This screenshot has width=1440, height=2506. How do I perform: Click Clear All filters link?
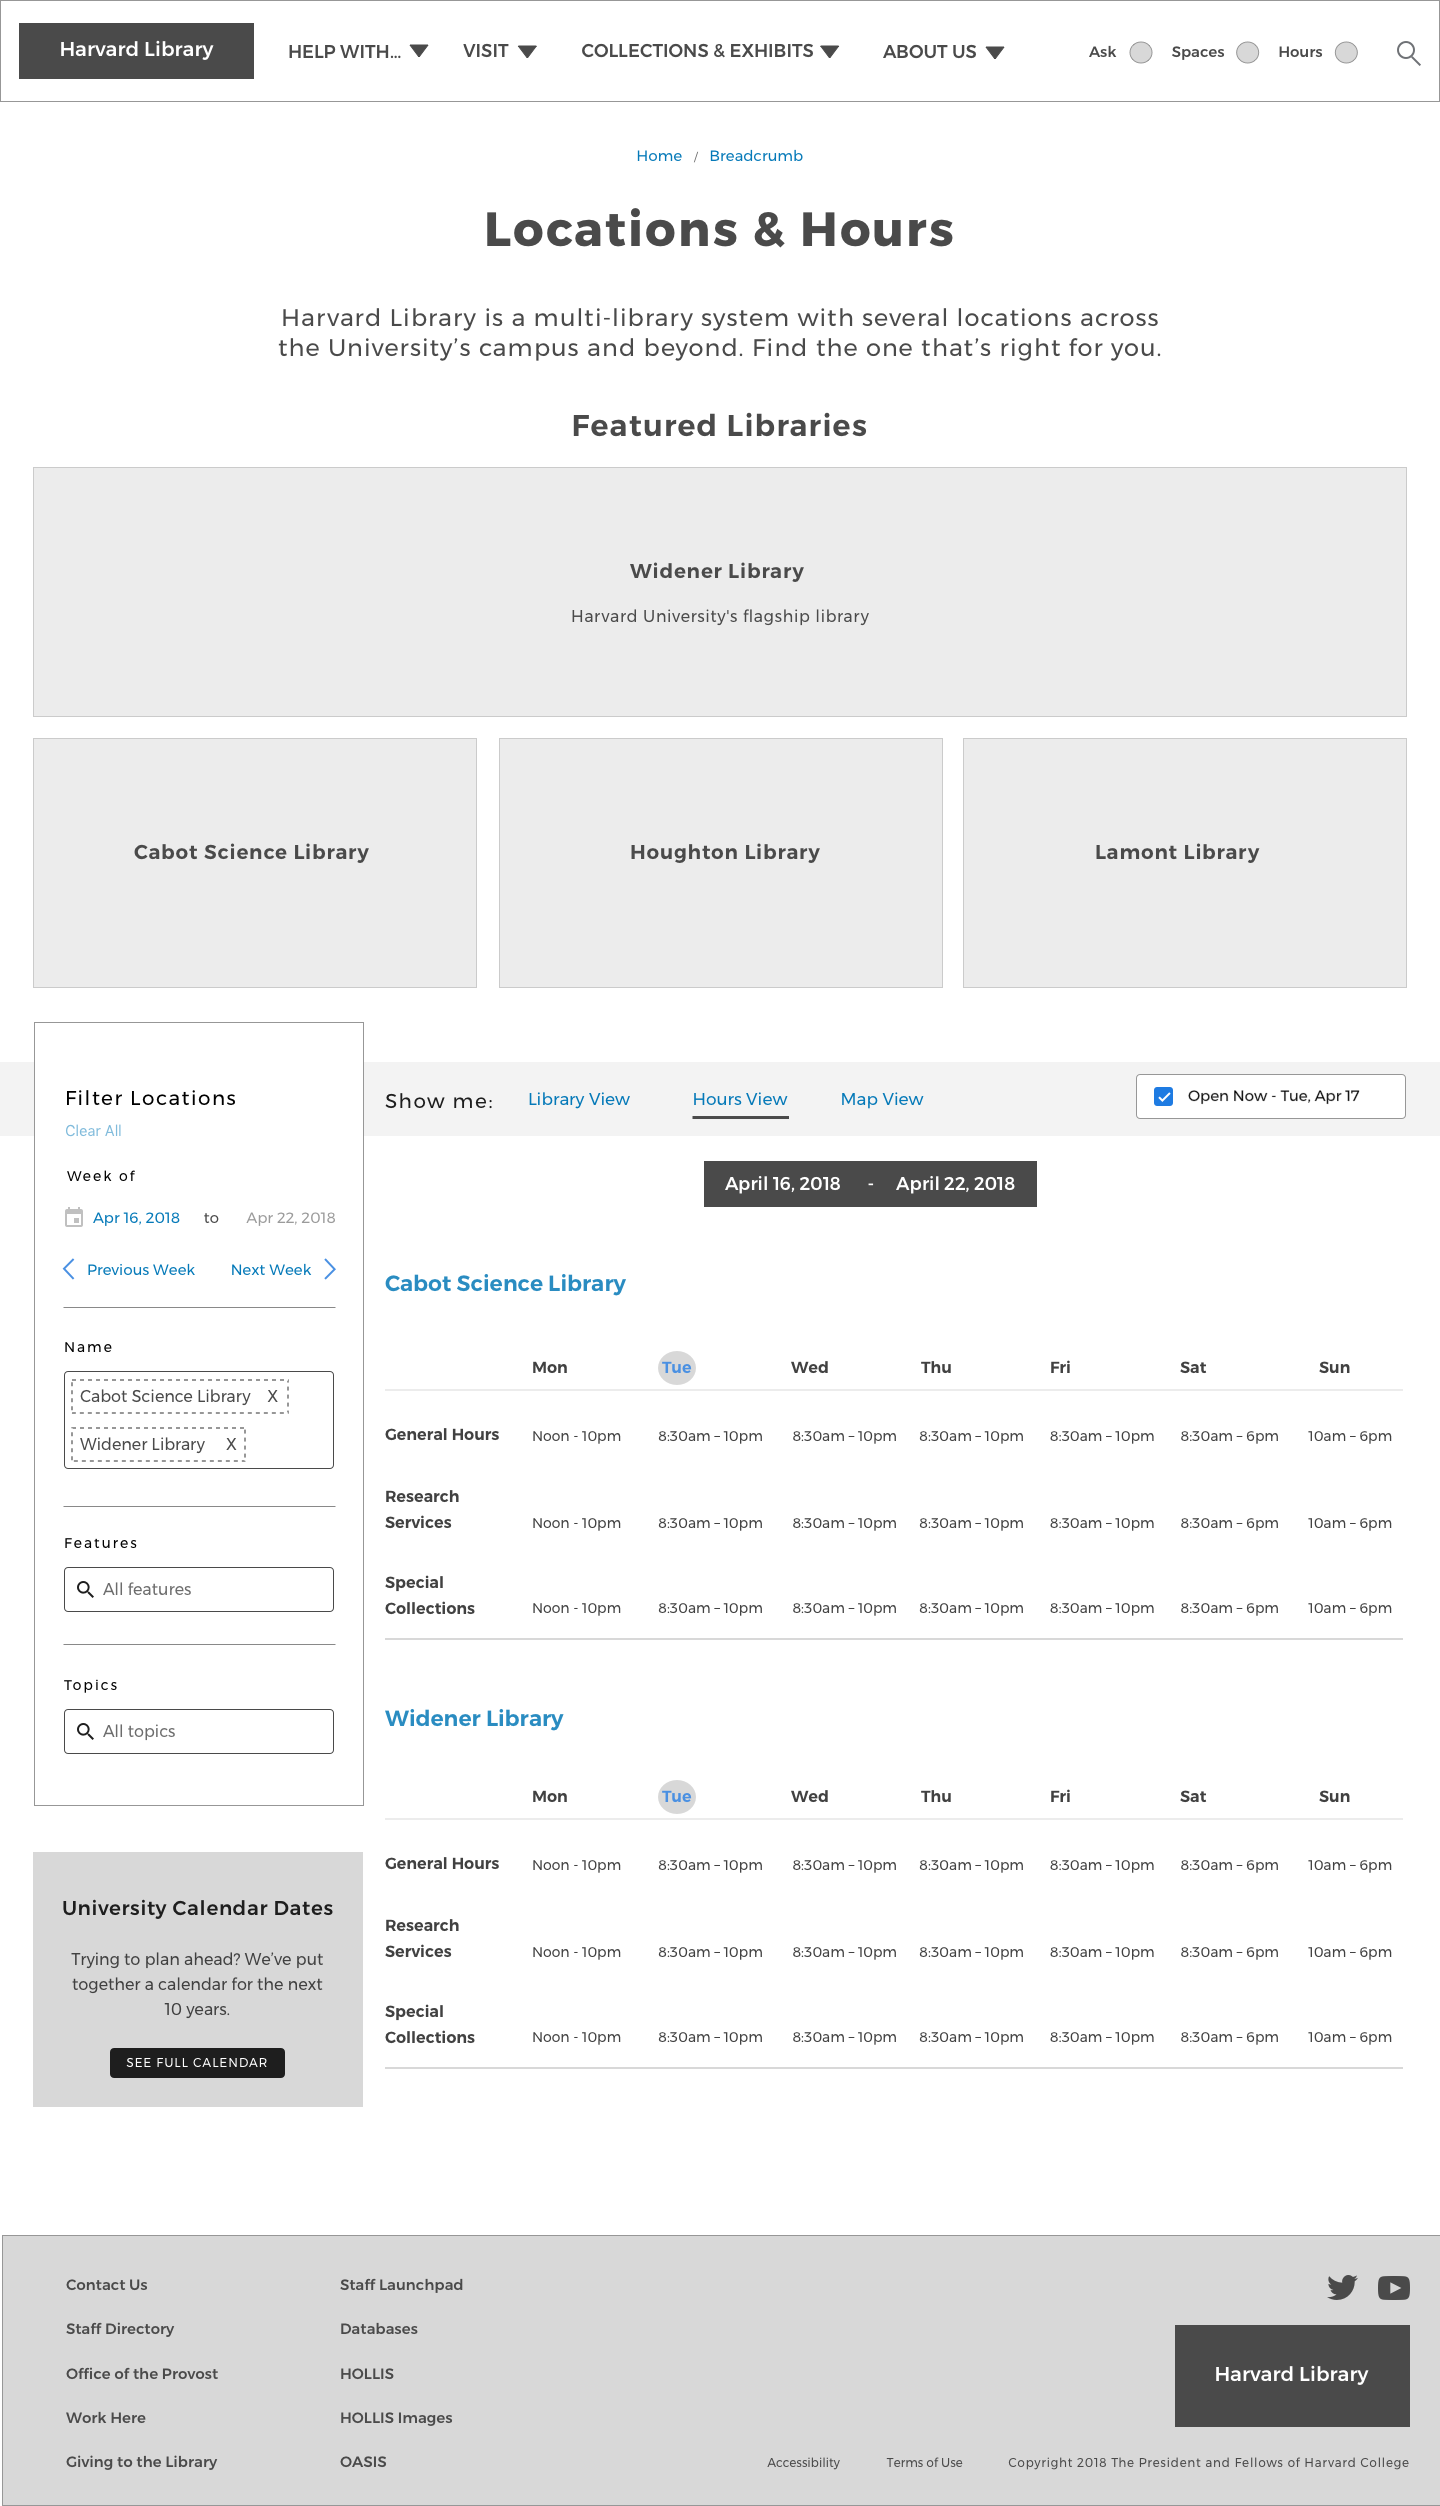[93, 1131]
